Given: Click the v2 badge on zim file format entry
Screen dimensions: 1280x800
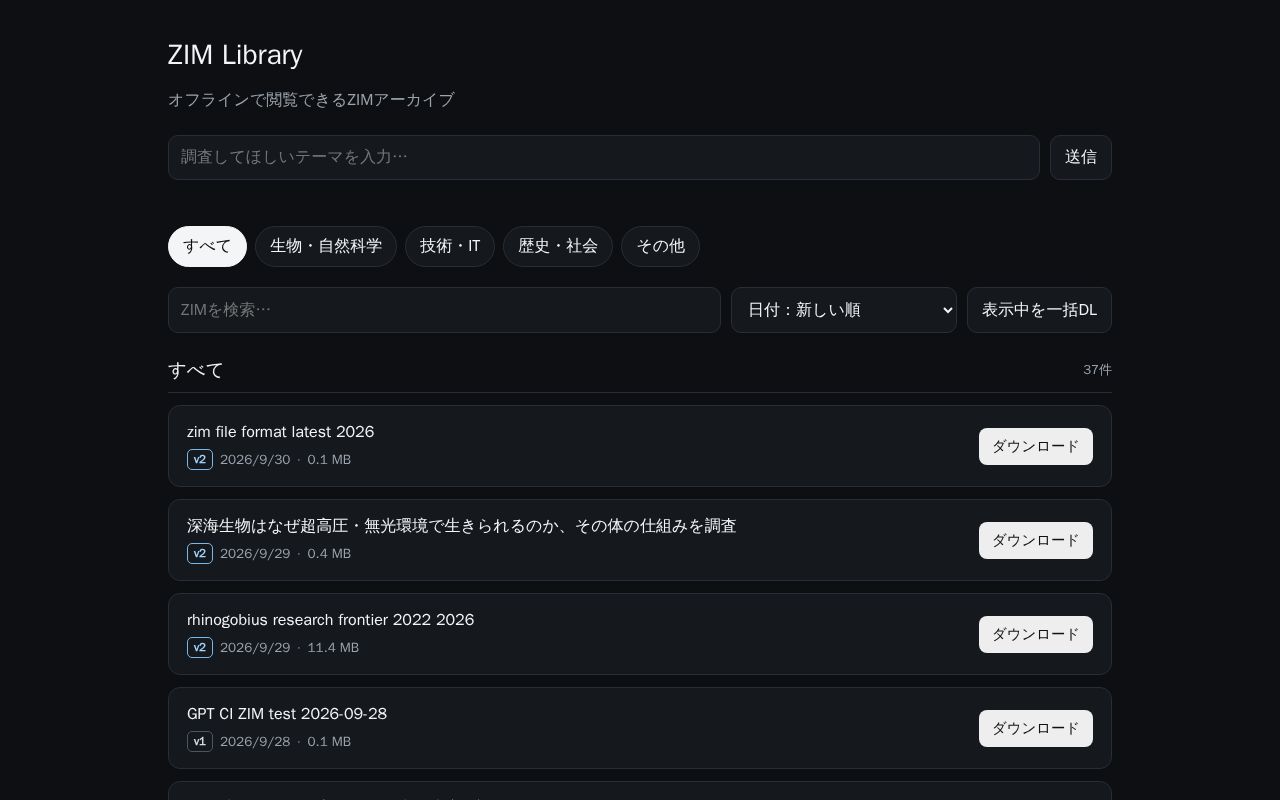Looking at the screenshot, I should coord(200,460).
